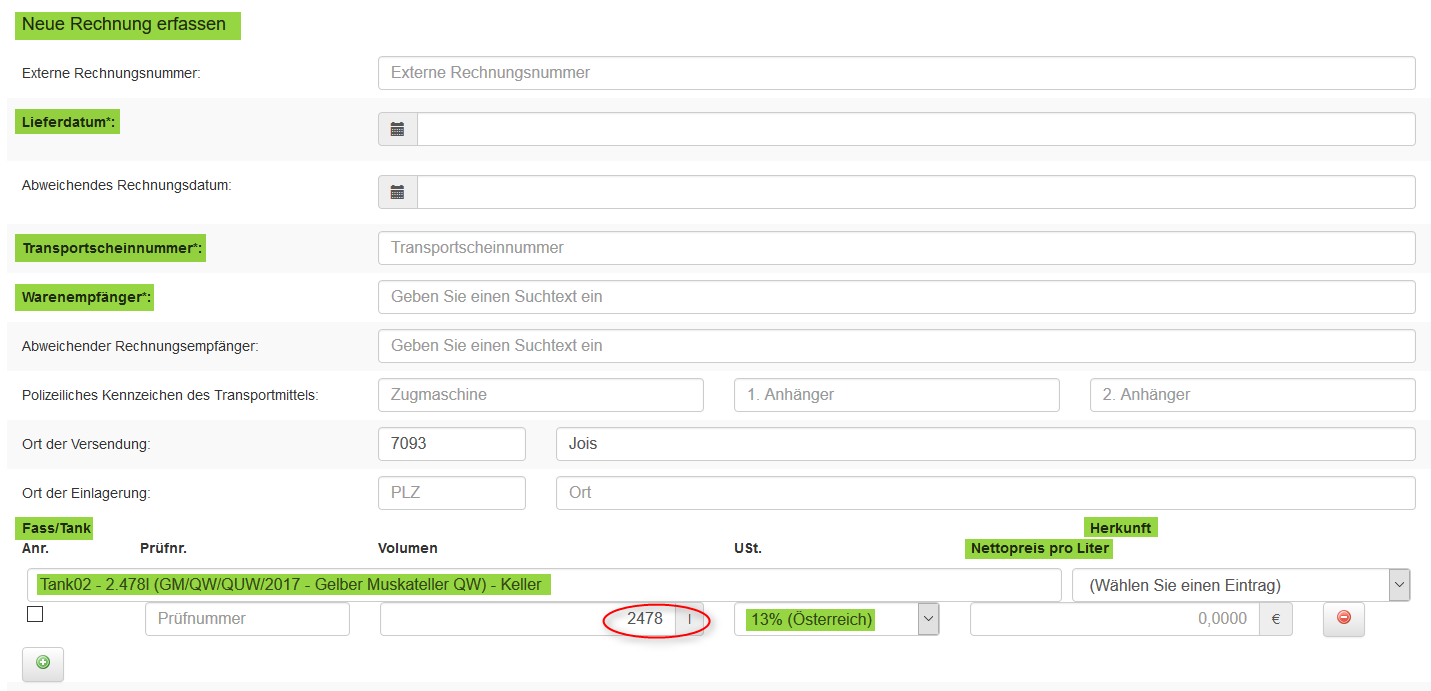Tick the Anr. checkbox in the tank row
Screen dimensions: 1431x691
(35, 615)
